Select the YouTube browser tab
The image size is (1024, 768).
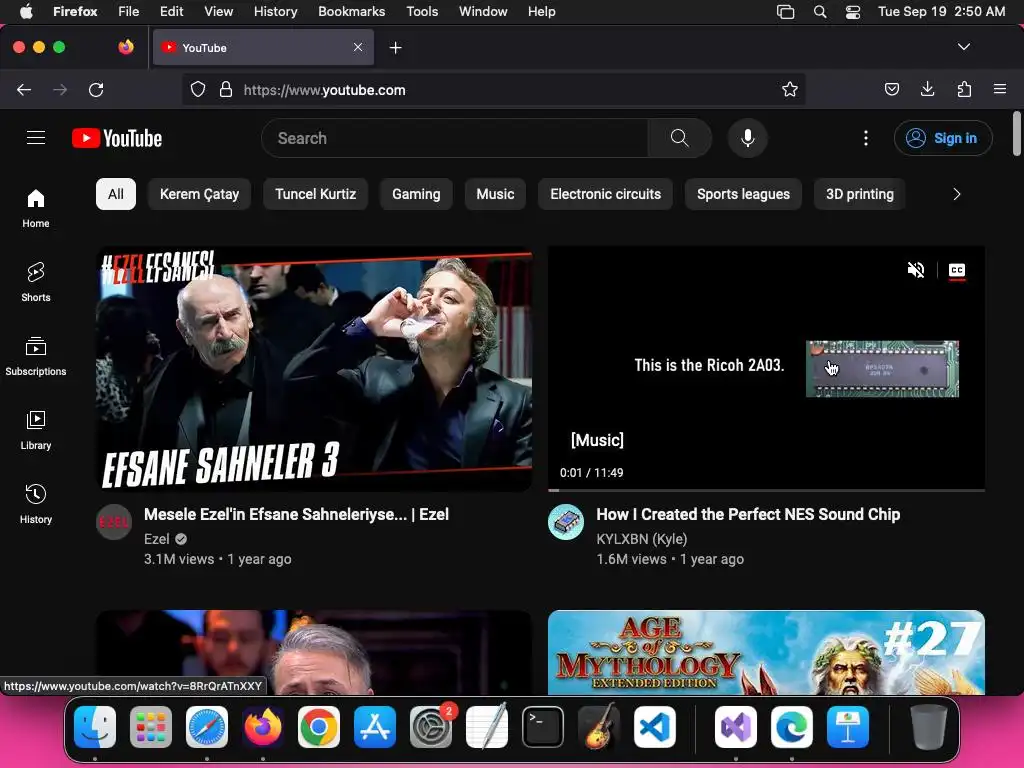(263, 48)
